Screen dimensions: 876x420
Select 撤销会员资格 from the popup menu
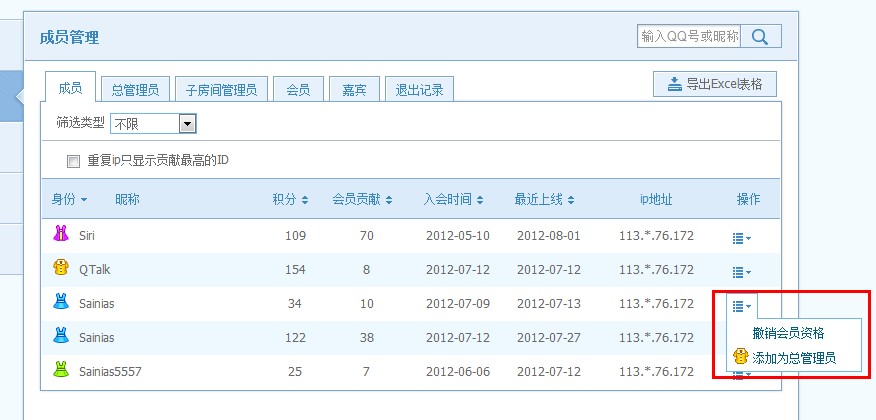(x=788, y=333)
